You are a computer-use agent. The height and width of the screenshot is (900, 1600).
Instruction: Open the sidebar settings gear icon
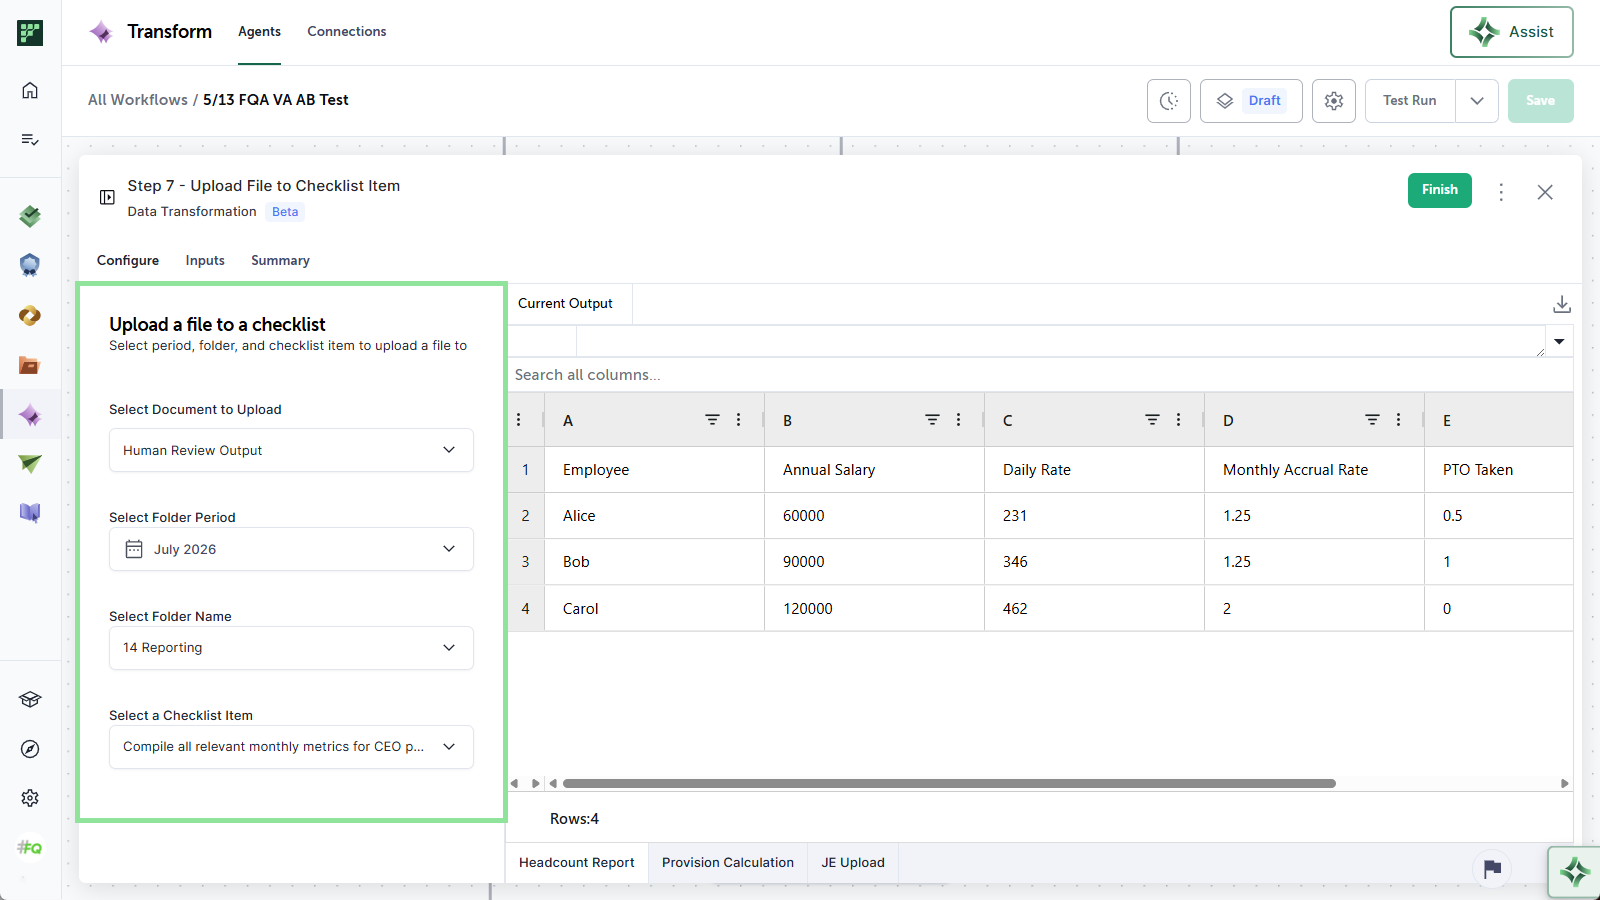30,798
